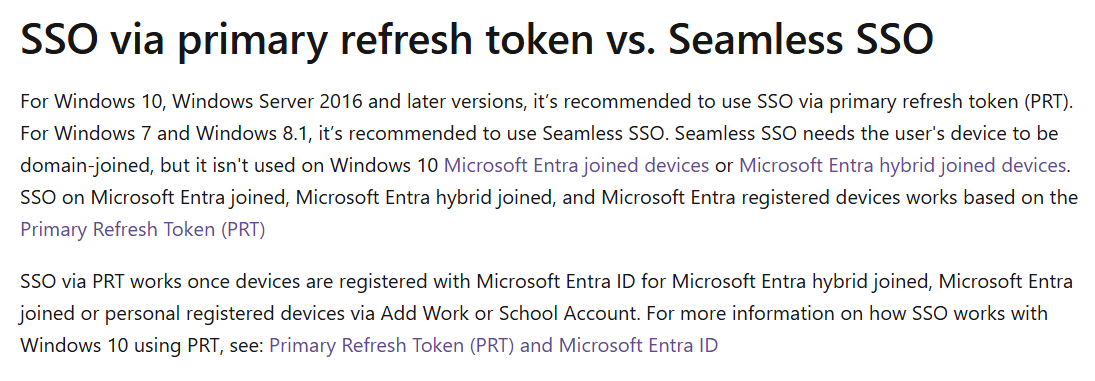Open the Microsoft Entra joined devices link
The width and height of the screenshot is (1095, 381).
coord(576,165)
